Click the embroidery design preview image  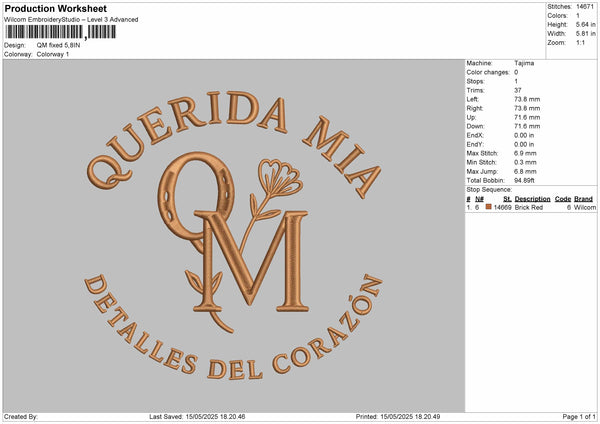(234, 236)
